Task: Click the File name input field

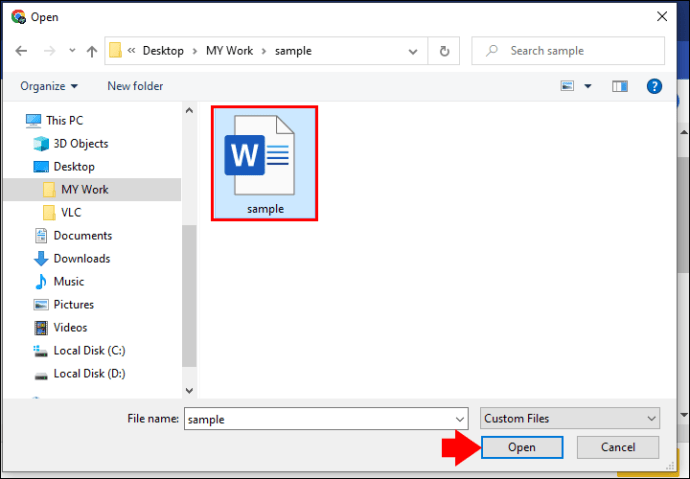Action: [326, 419]
